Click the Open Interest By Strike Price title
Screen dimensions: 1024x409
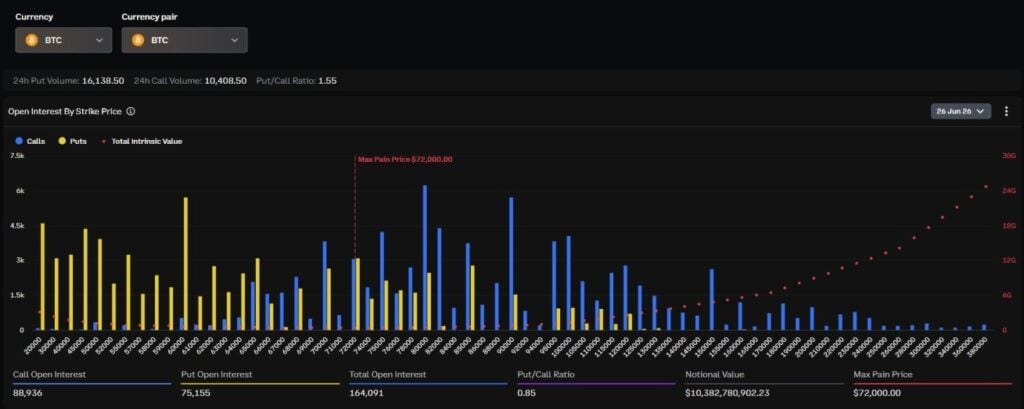[x=65, y=111]
